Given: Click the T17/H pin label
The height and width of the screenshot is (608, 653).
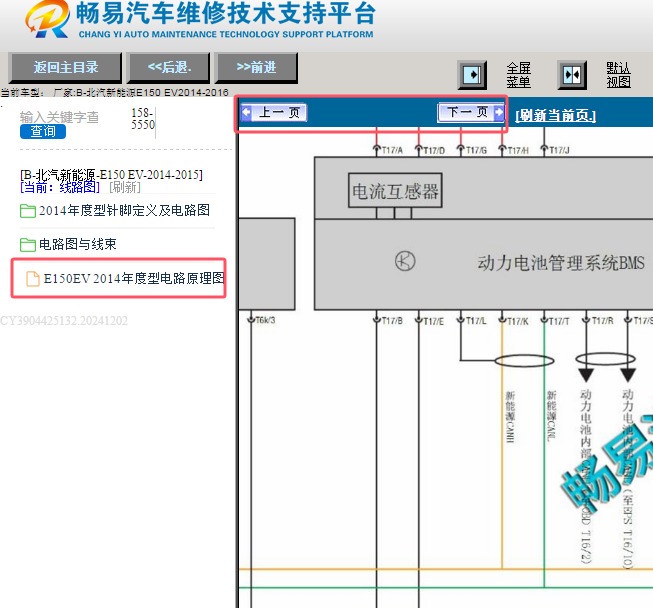Looking at the screenshot, I should (518, 150).
